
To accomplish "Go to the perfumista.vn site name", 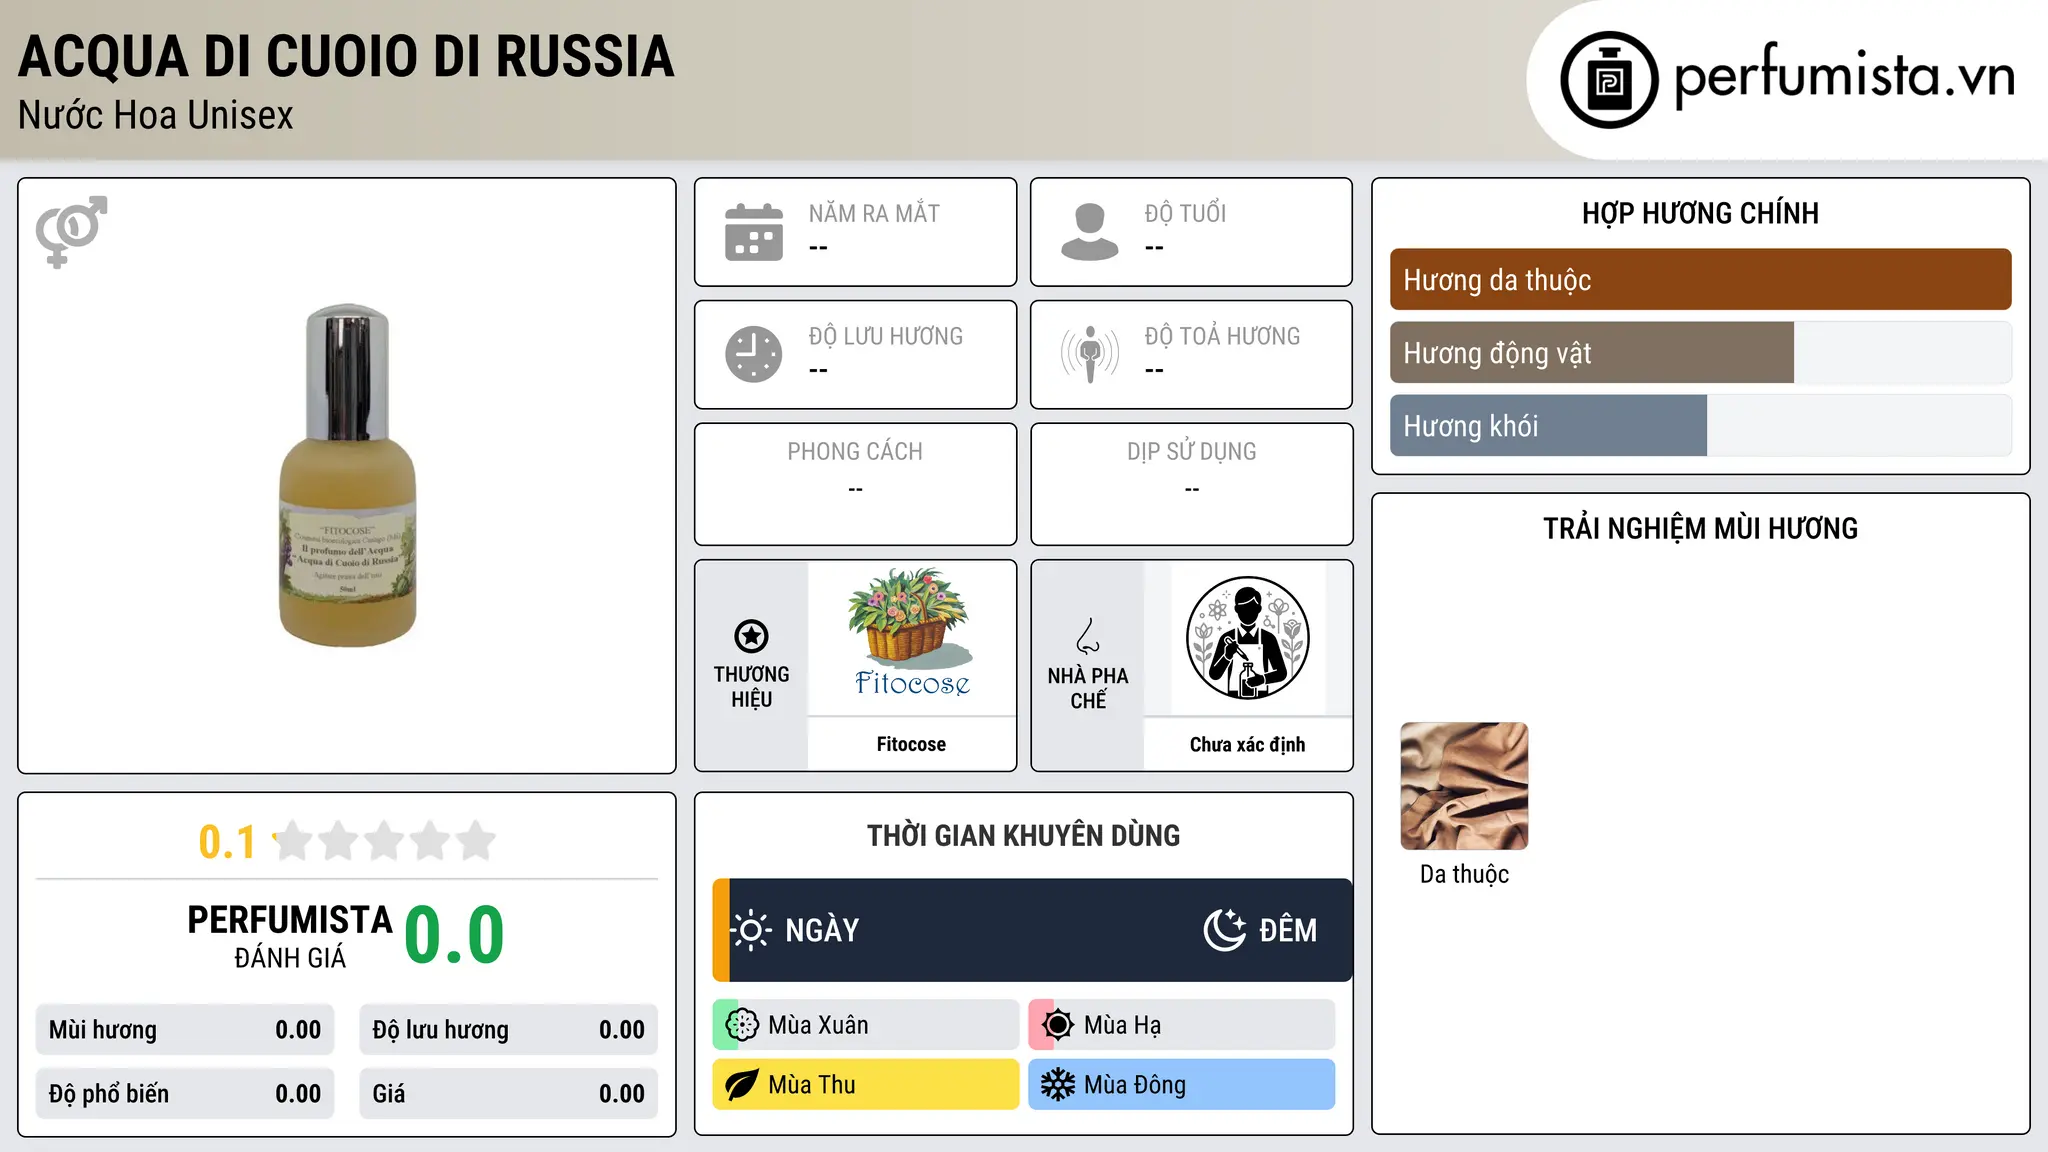I will [x=1844, y=77].
